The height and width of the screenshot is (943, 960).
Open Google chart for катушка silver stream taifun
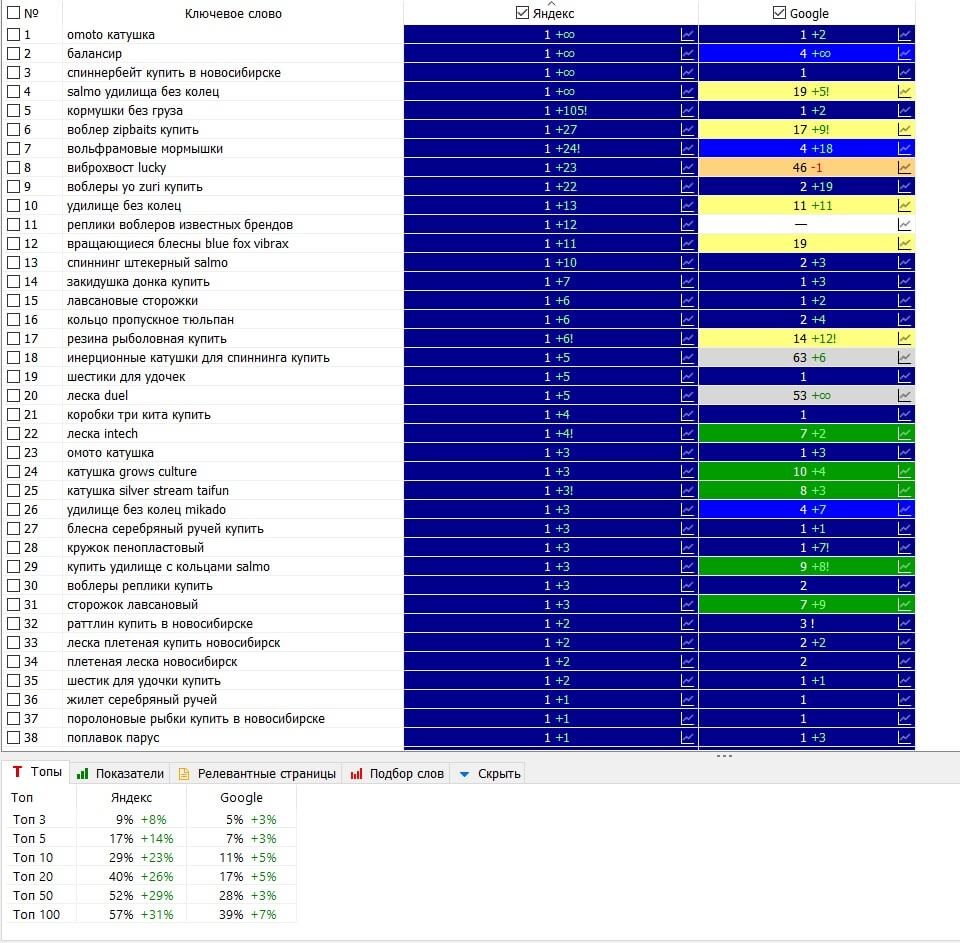905,490
